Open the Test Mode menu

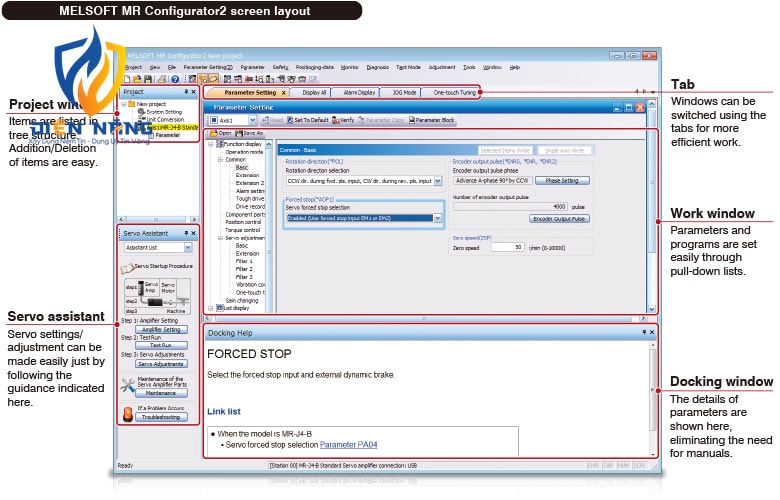(x=408, y=67)
